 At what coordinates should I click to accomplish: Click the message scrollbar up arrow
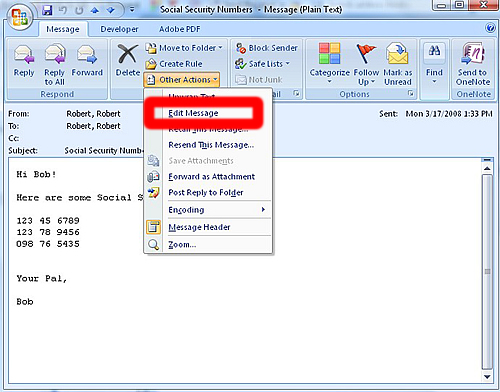click(487, 168)
